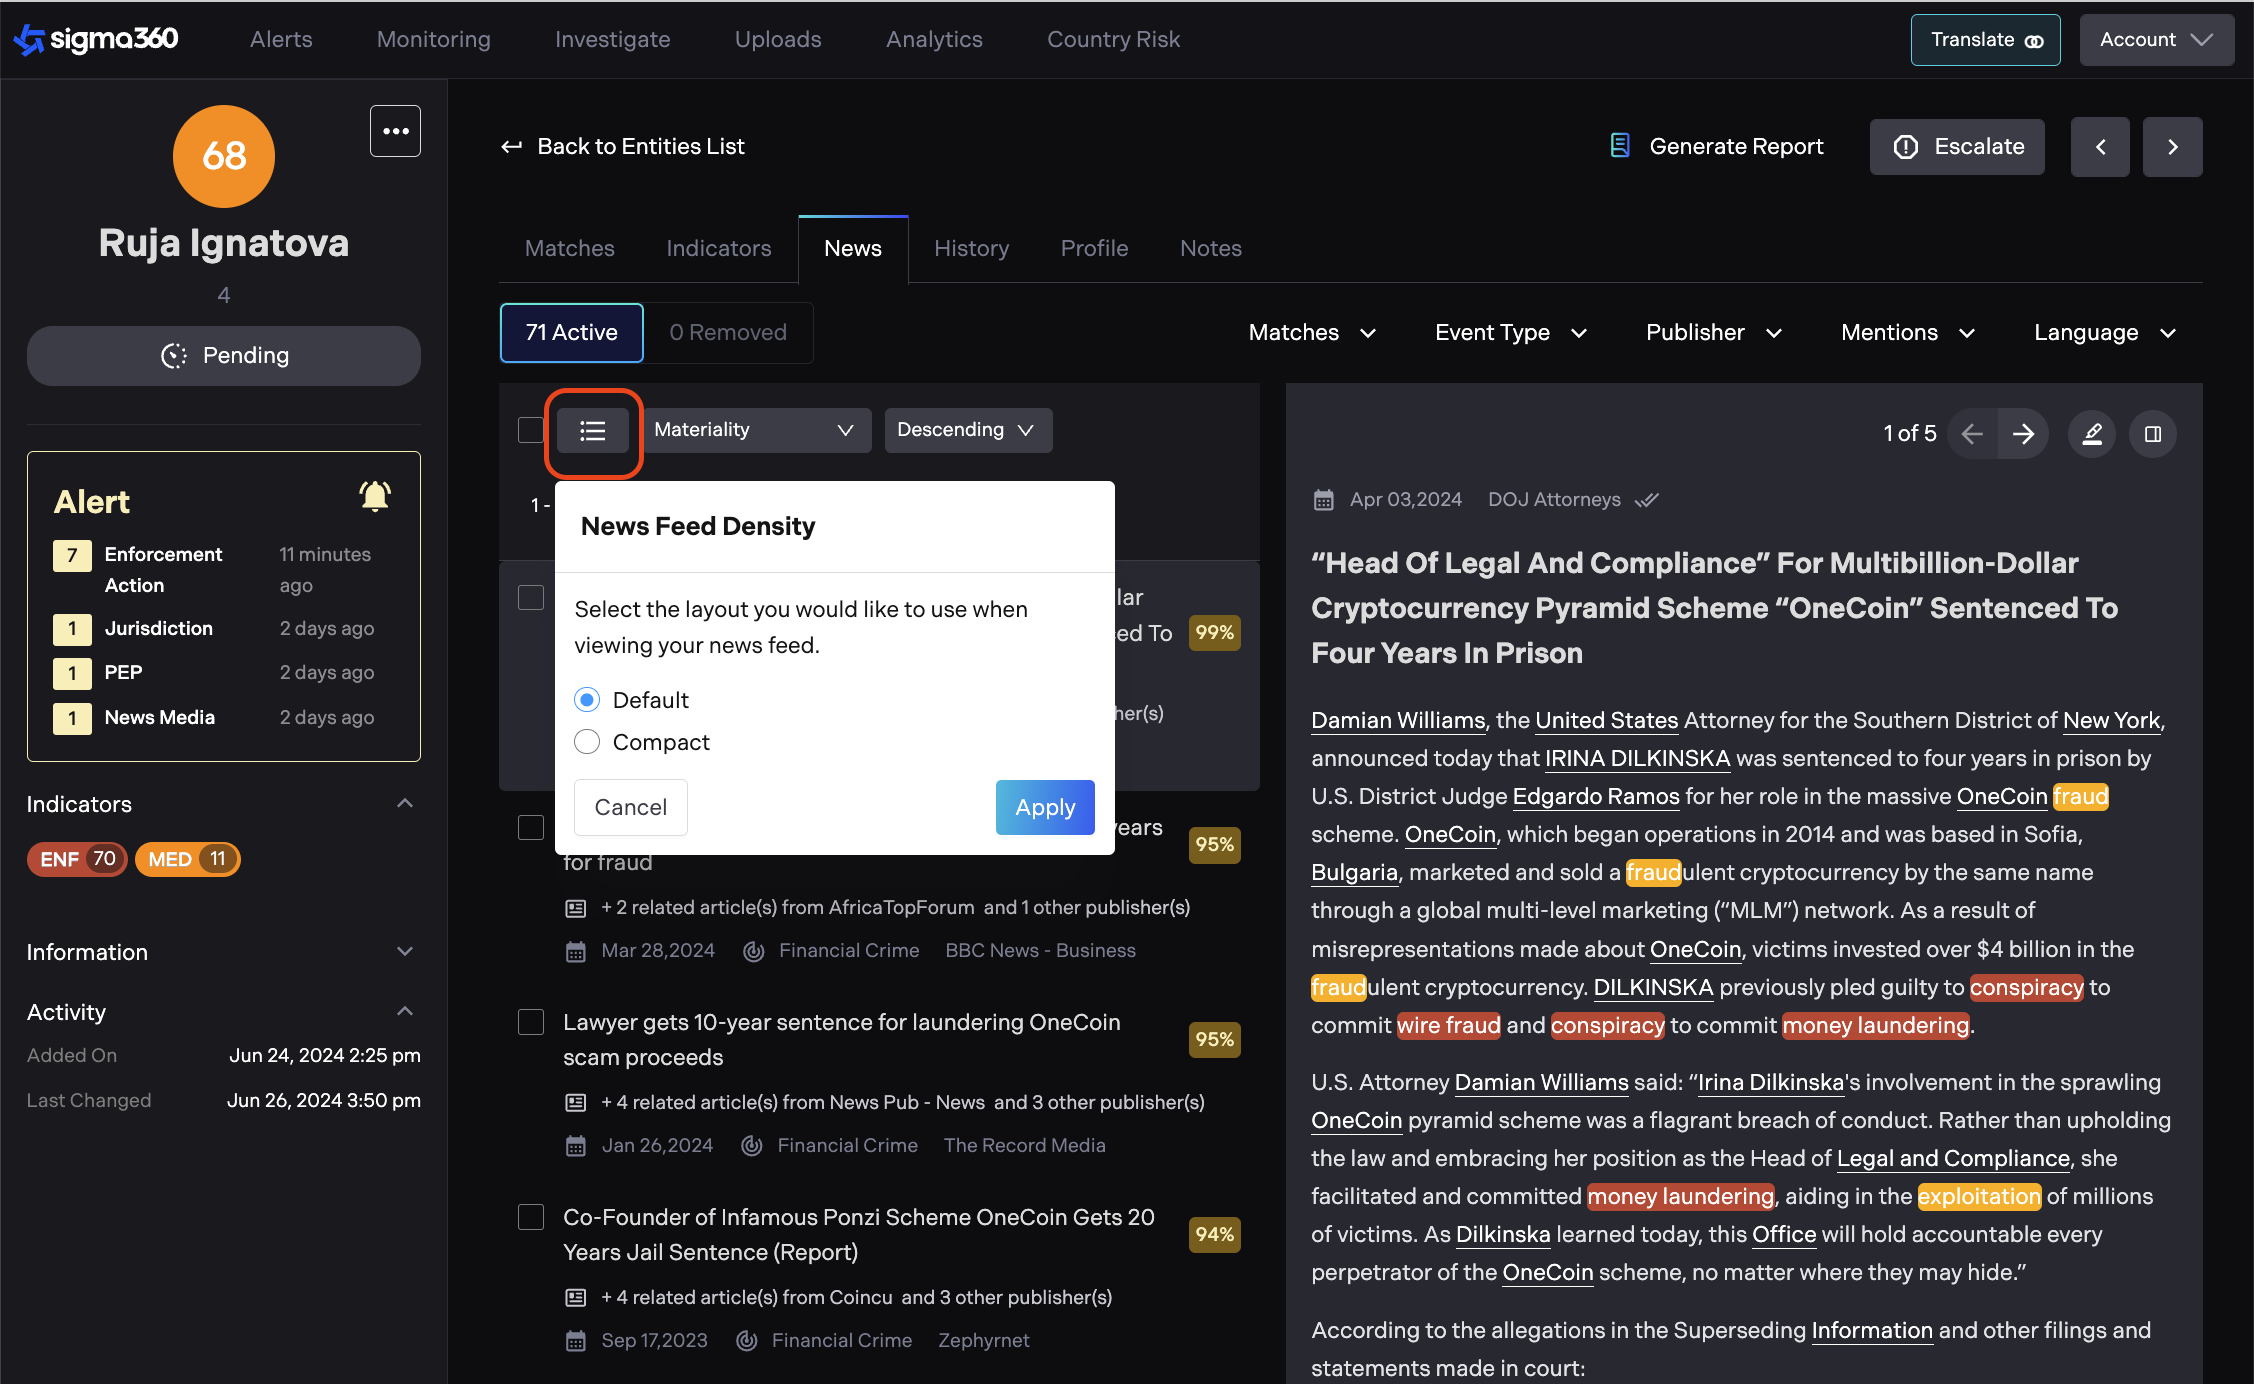This screenshot has width=2254, height=1384.
Task: Click the three-dot menu beside score
Action: 395,131
